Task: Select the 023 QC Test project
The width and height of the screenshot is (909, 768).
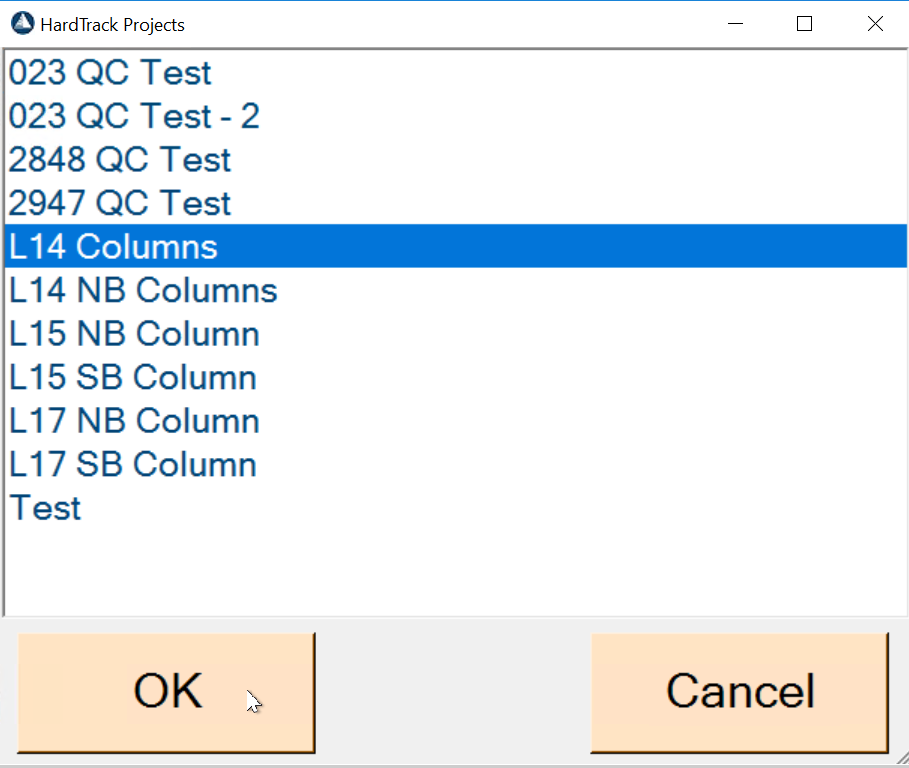Action: (110, 73)
